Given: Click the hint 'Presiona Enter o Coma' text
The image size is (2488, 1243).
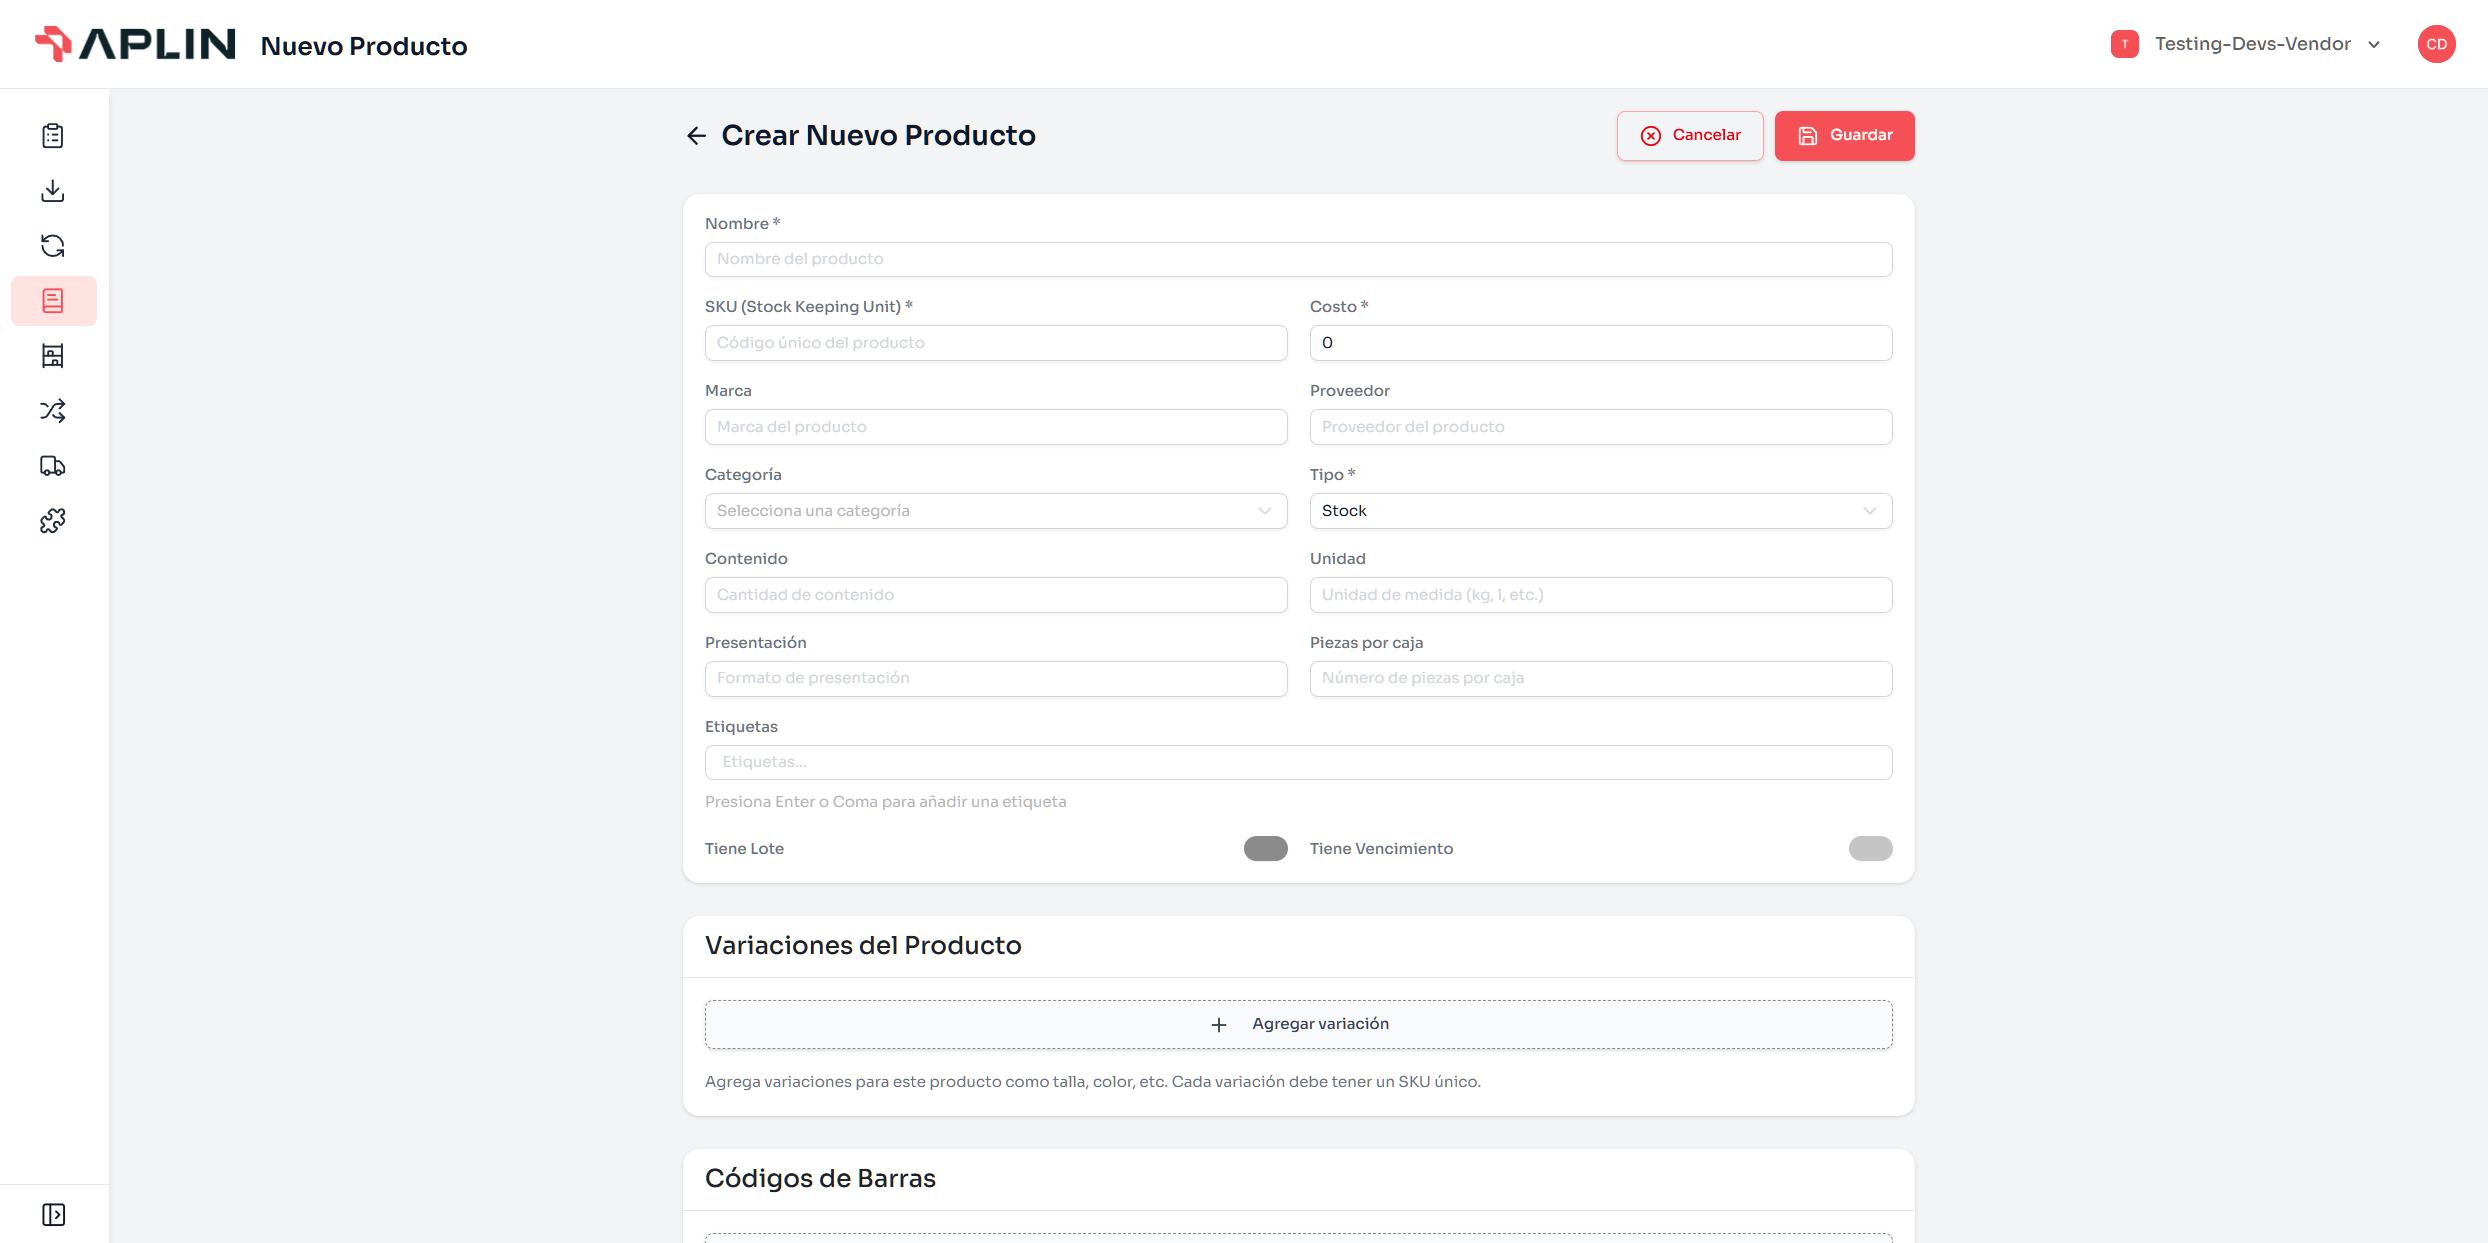Looking at the screenshot, I should click(x=885, y=802).
